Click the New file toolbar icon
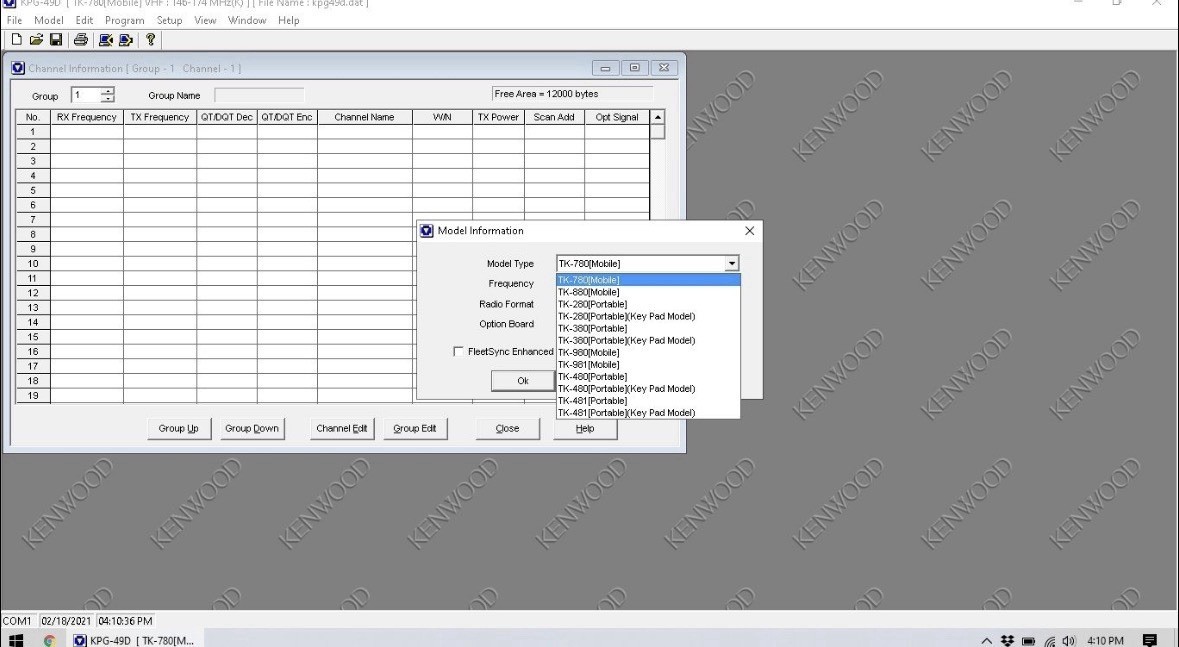 pos(17,40)
